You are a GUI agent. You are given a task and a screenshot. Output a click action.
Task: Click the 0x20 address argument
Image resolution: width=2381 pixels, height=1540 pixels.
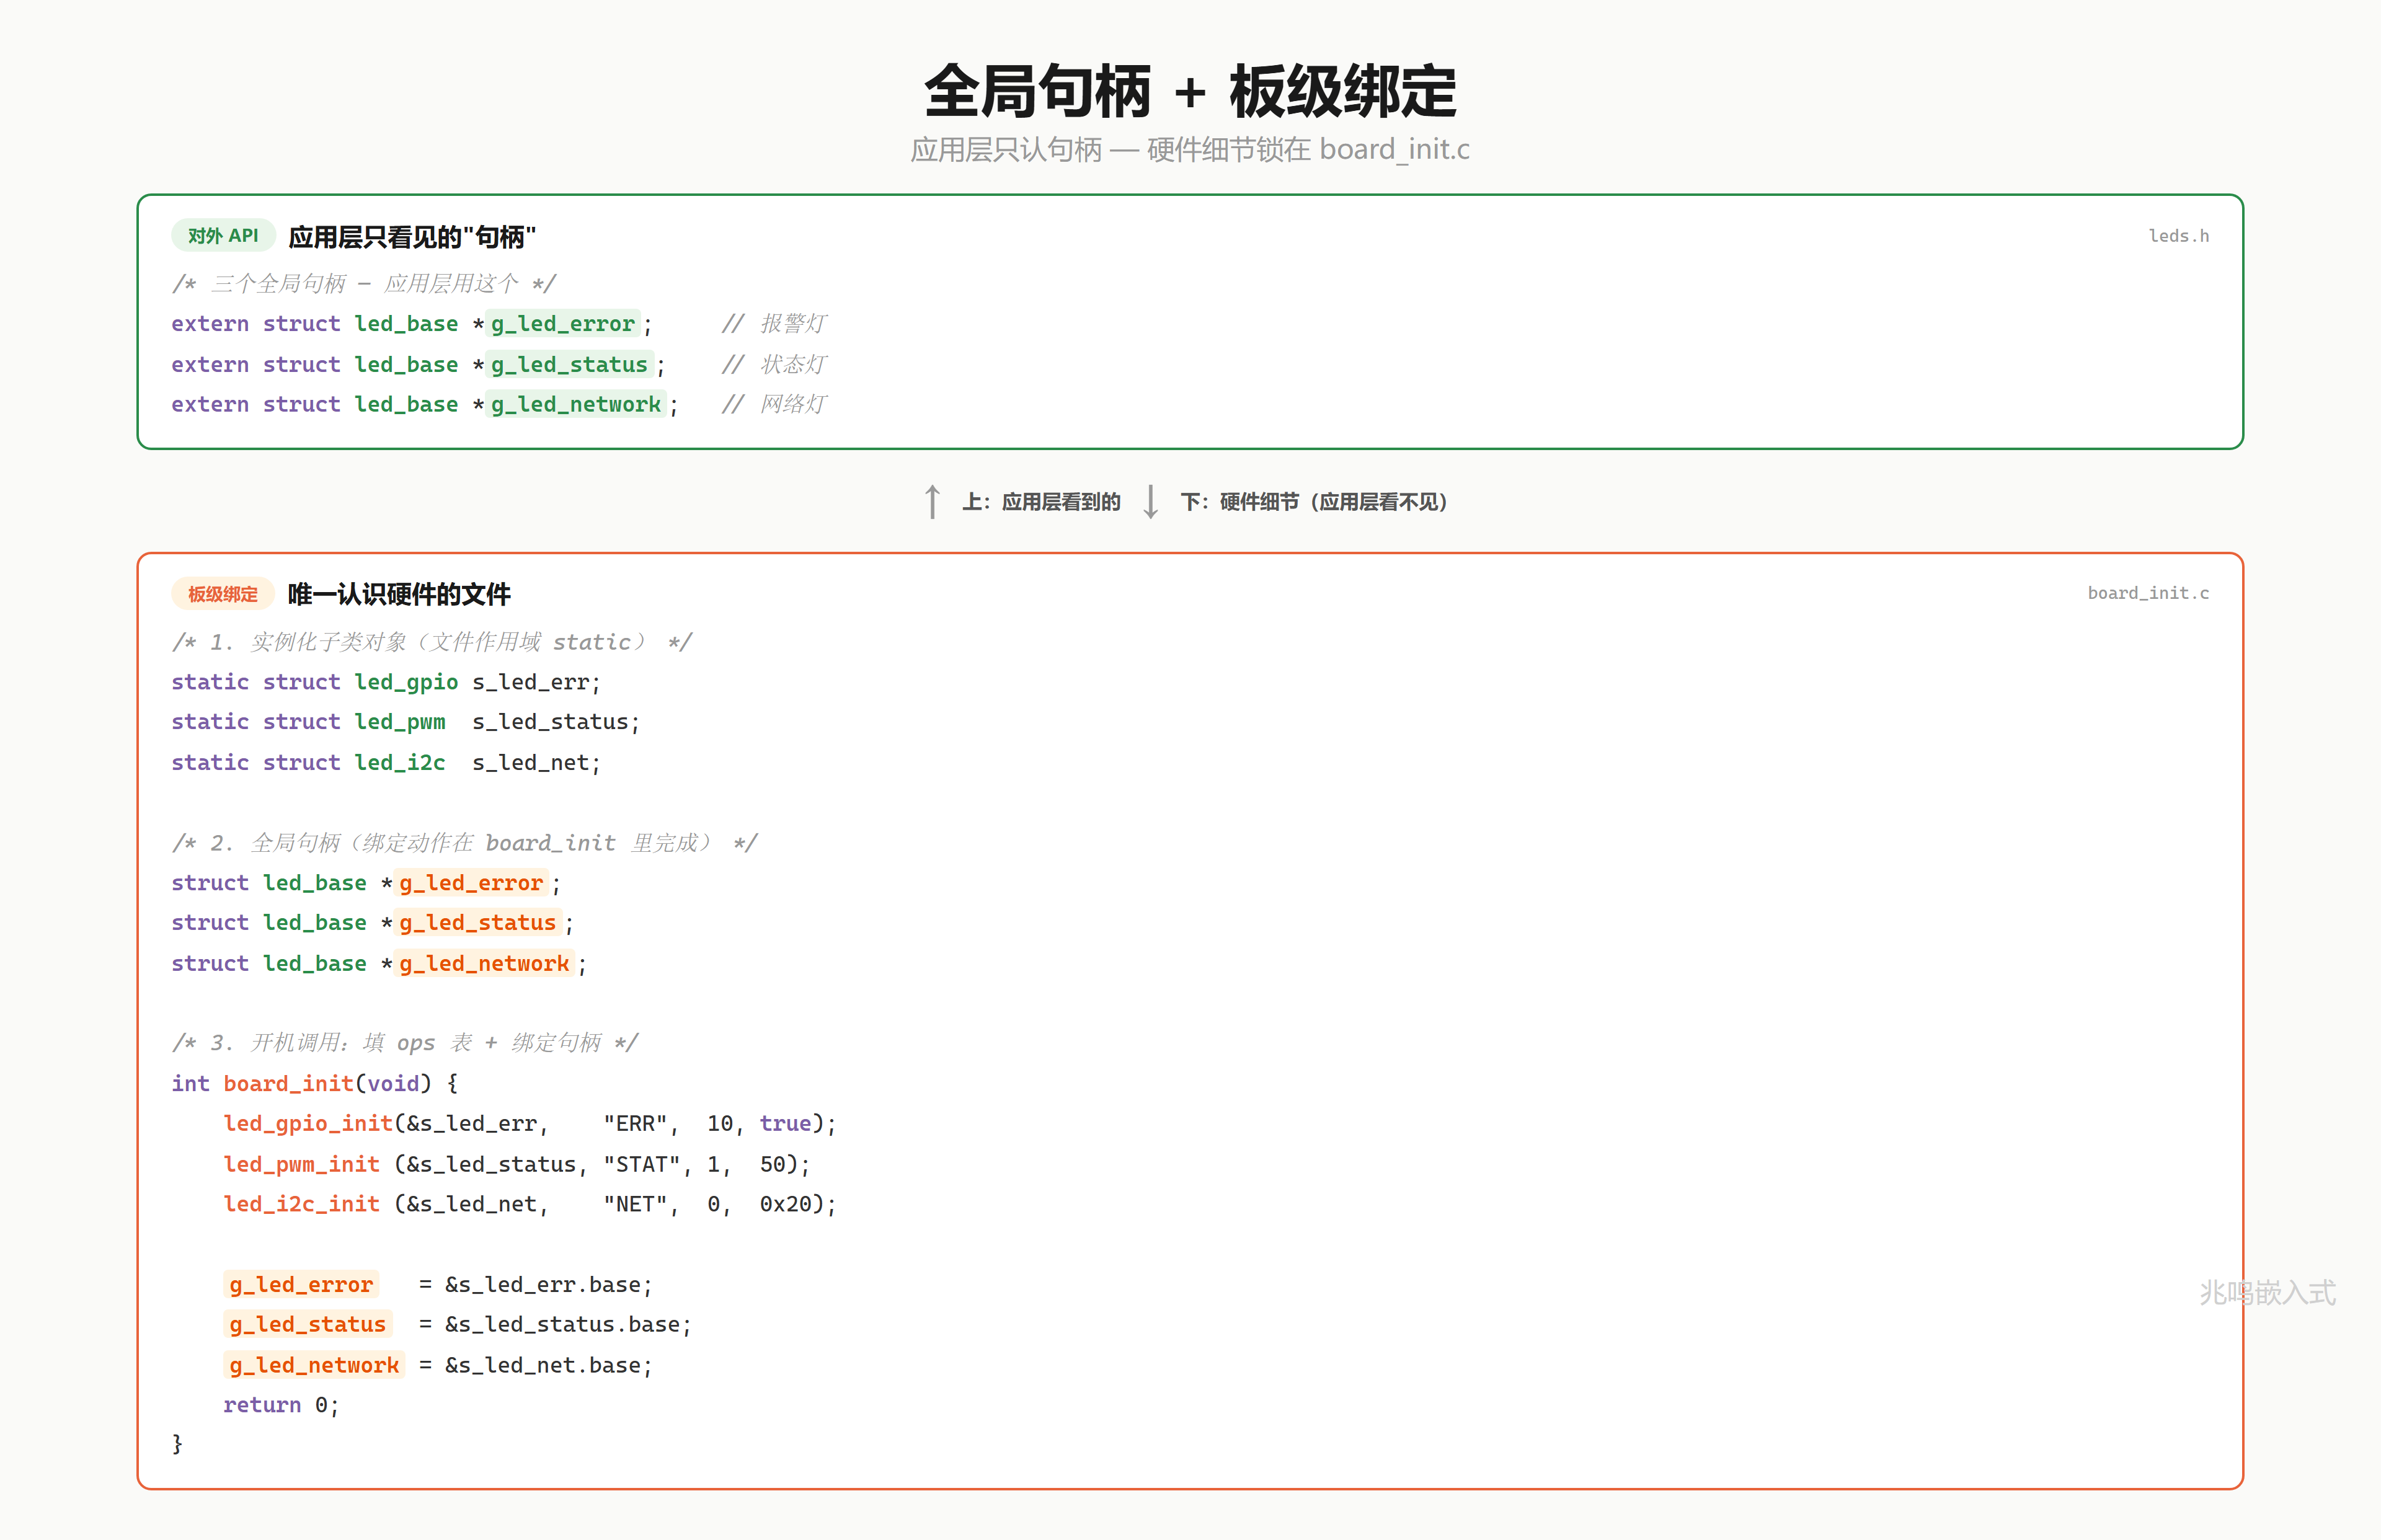pyautogui.click(x=786, y=1205)
